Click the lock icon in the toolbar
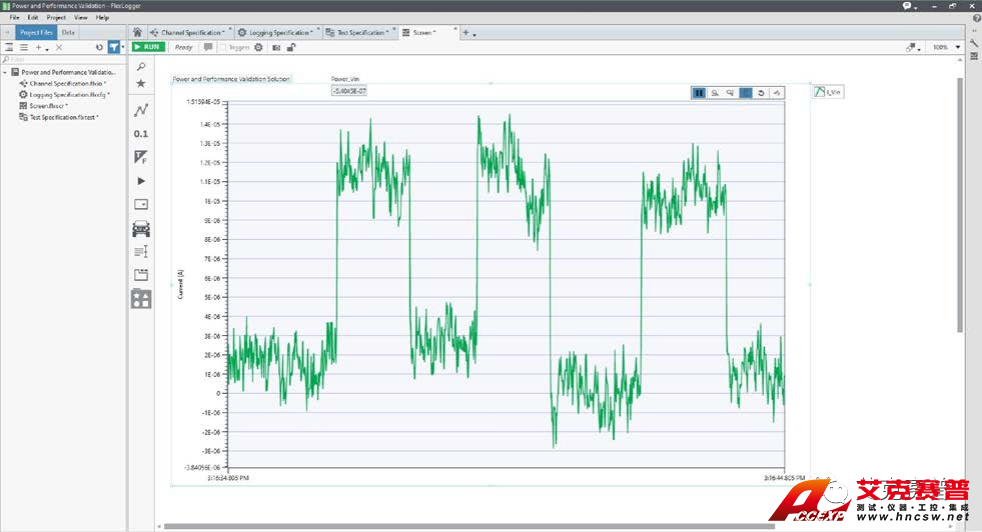 click(x=291, y=47)
